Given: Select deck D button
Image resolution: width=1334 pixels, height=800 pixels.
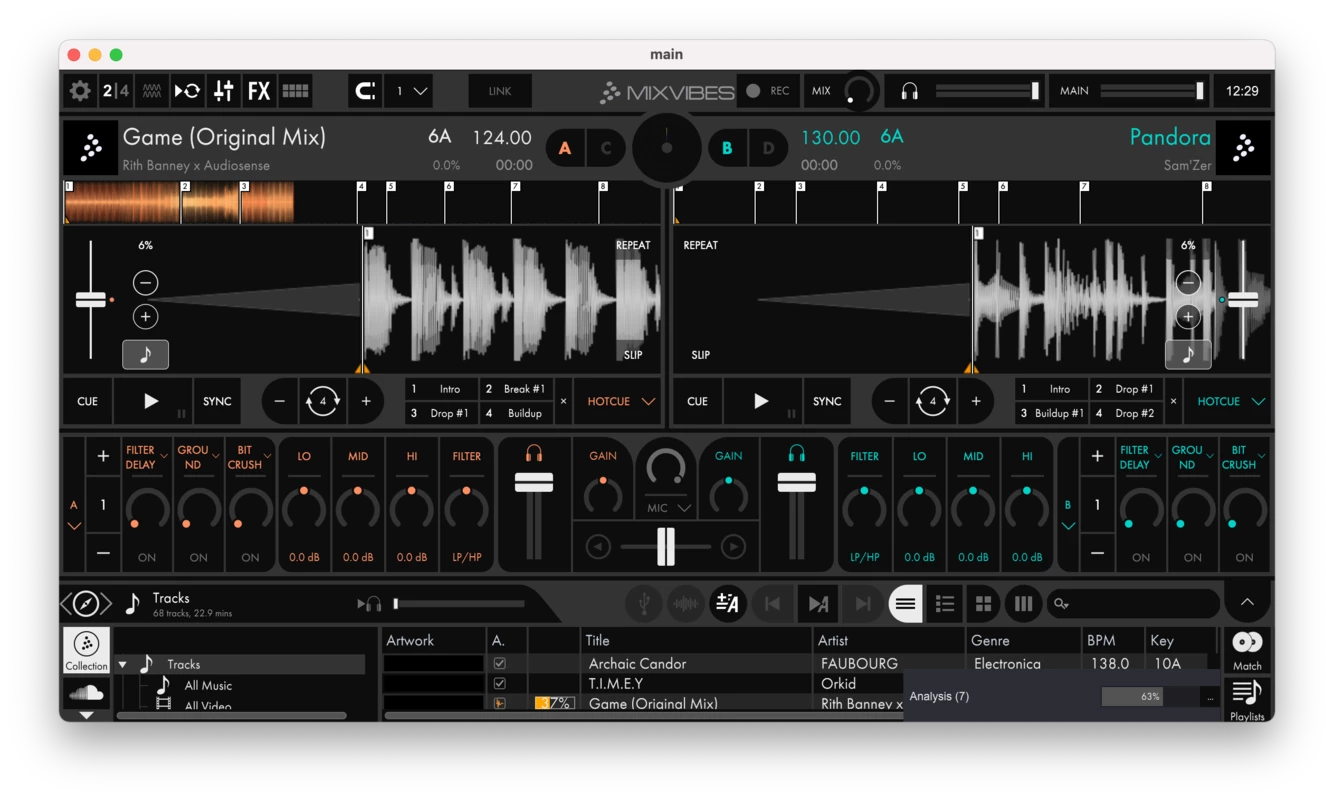Looking at the screenshot, I should click(x=768, y=148).
